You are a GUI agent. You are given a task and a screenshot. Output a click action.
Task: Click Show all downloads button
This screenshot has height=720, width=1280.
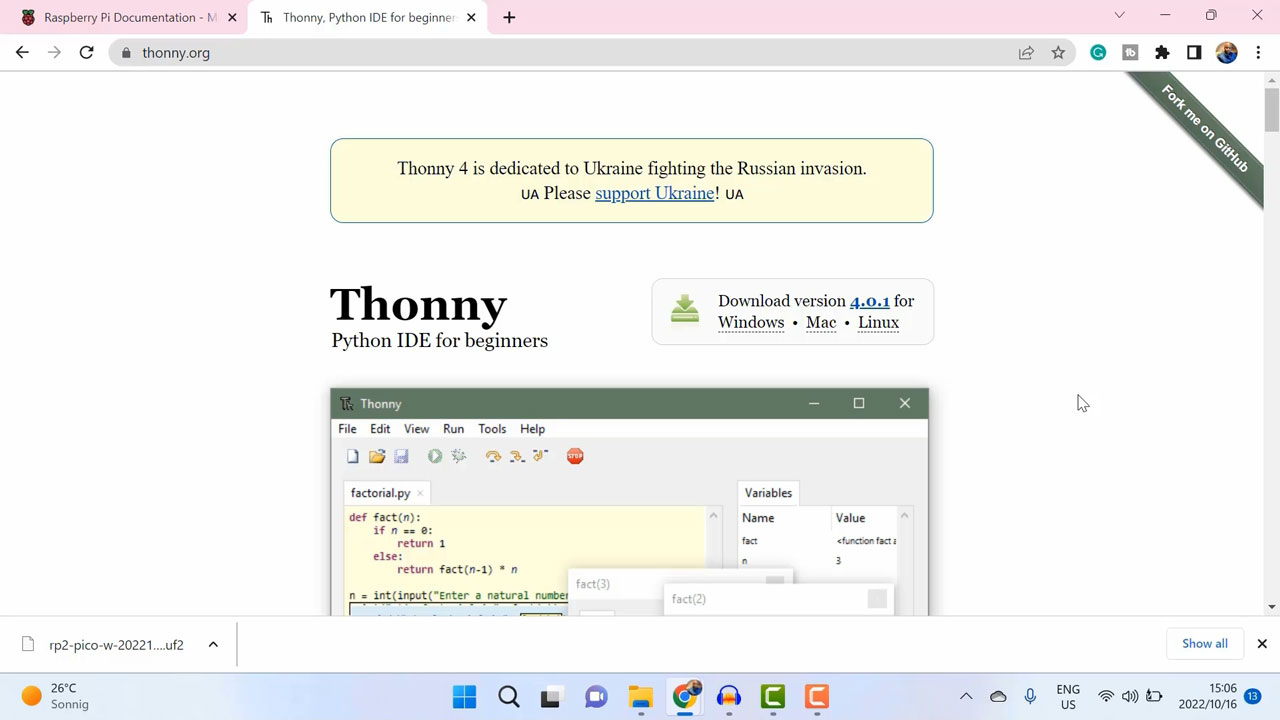pos(1204,644)
